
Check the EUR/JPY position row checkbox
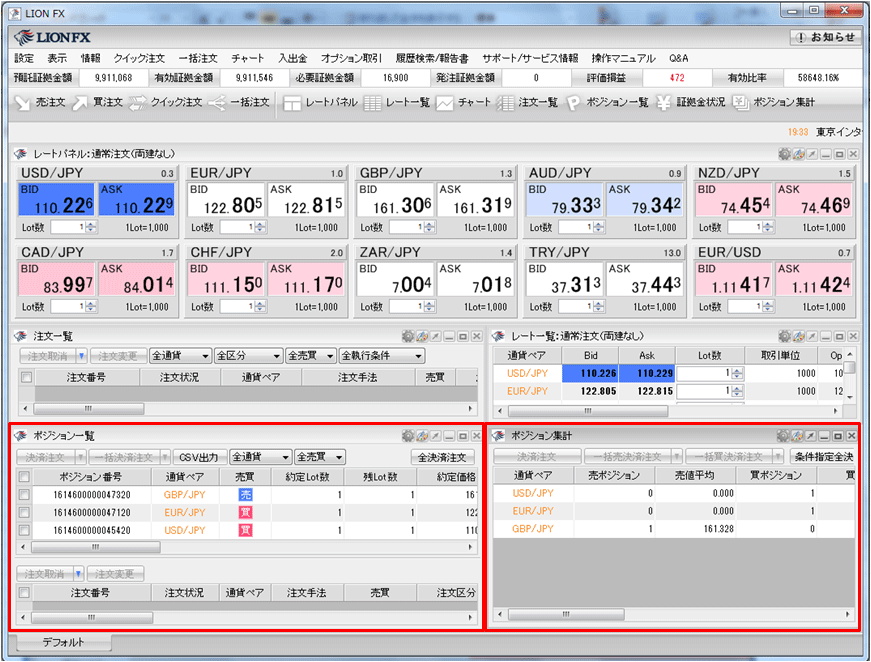pyautogui.click(x=24, y=512)
